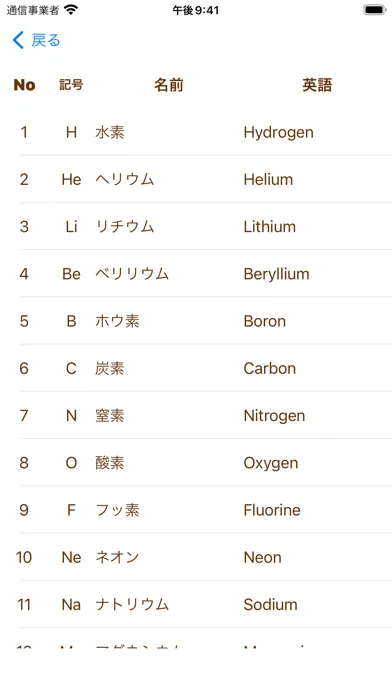Viewport: 392px width, 696px height.
Task: Click the 記号 column header
Action: pos(71,85)
